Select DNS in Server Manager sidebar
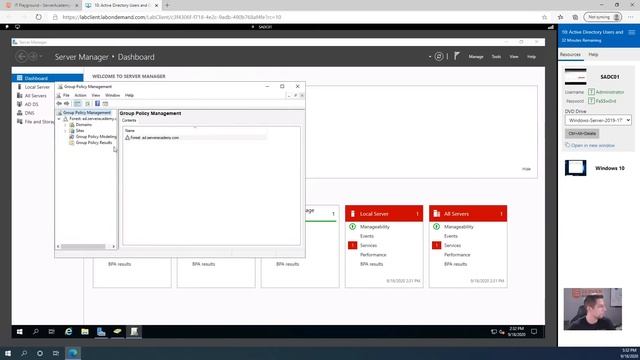The height and width of the screenshot is (360, 640). 29,113
